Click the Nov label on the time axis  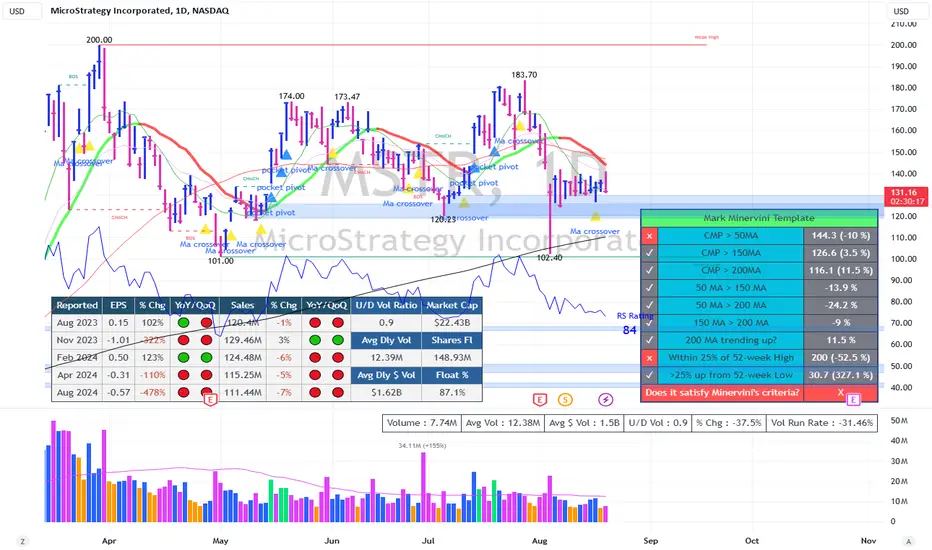(x=868, y=541)
